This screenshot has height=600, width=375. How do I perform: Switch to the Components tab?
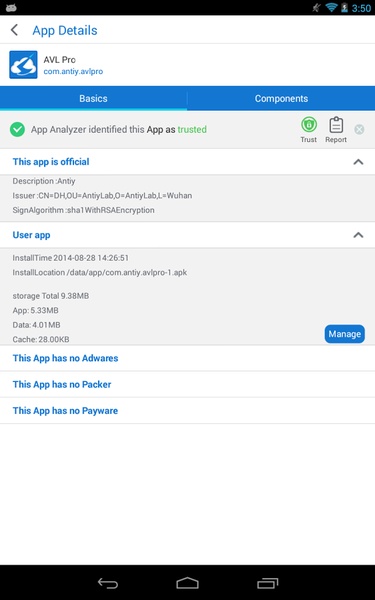281,98
